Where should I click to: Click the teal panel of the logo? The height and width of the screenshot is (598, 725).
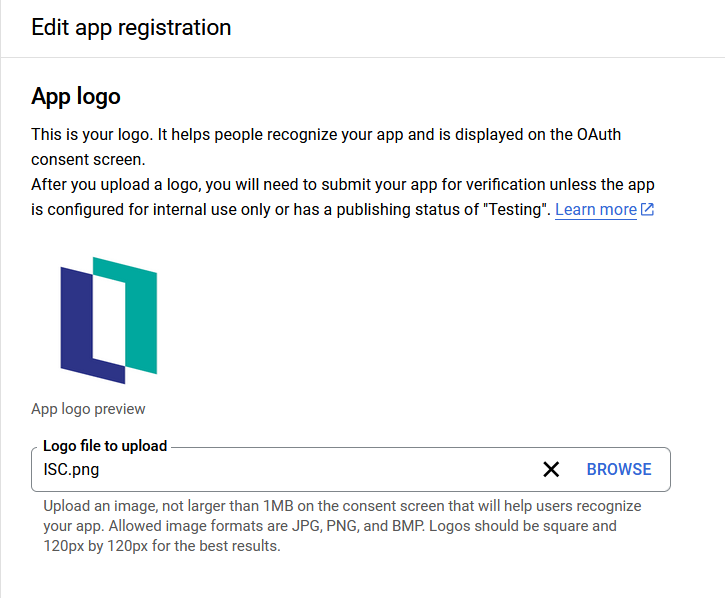[x=141, y=317]
